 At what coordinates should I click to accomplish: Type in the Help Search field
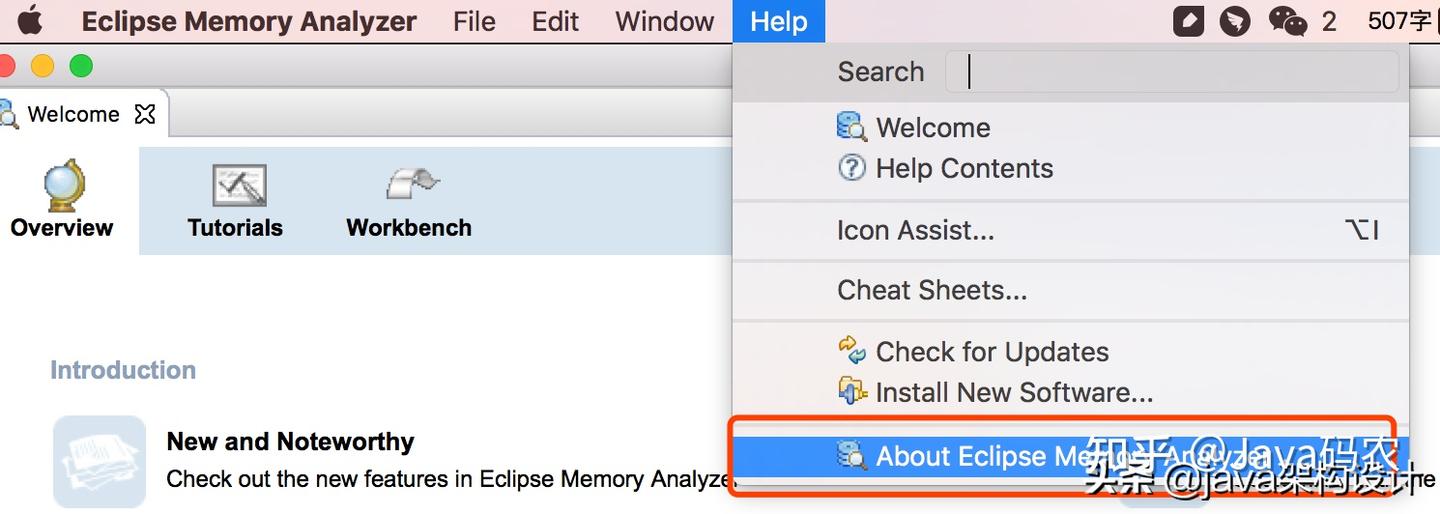click(1172, 72)
